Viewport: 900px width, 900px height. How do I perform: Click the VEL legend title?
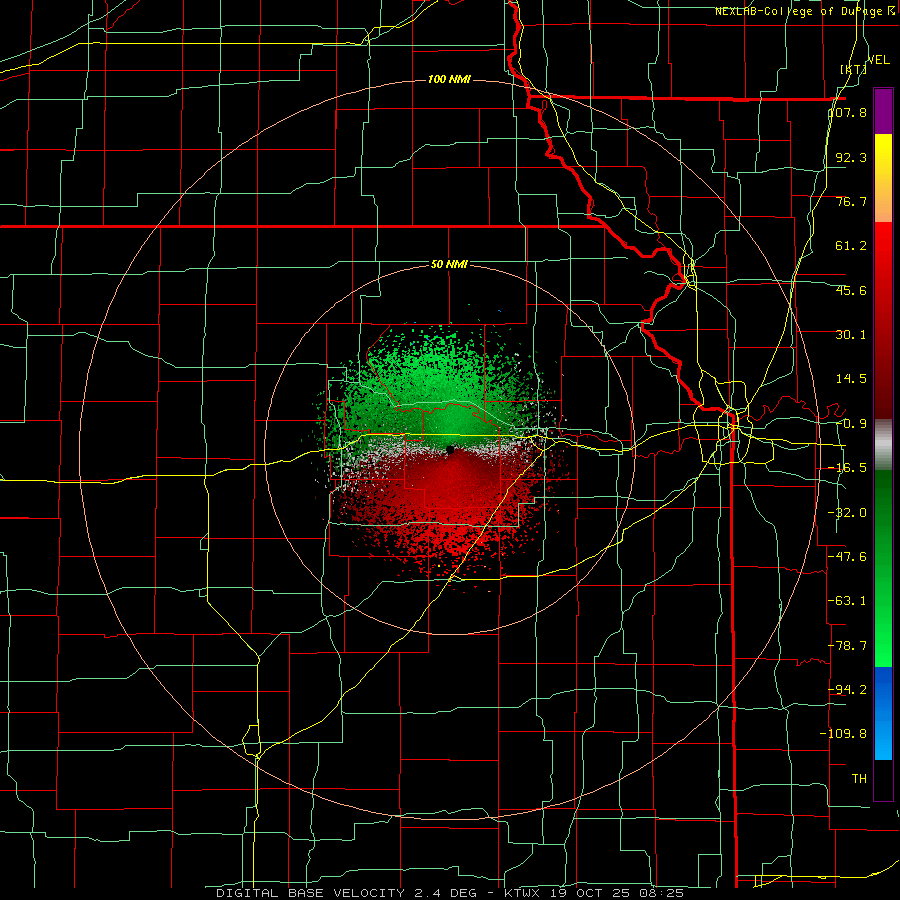point(878,60)
